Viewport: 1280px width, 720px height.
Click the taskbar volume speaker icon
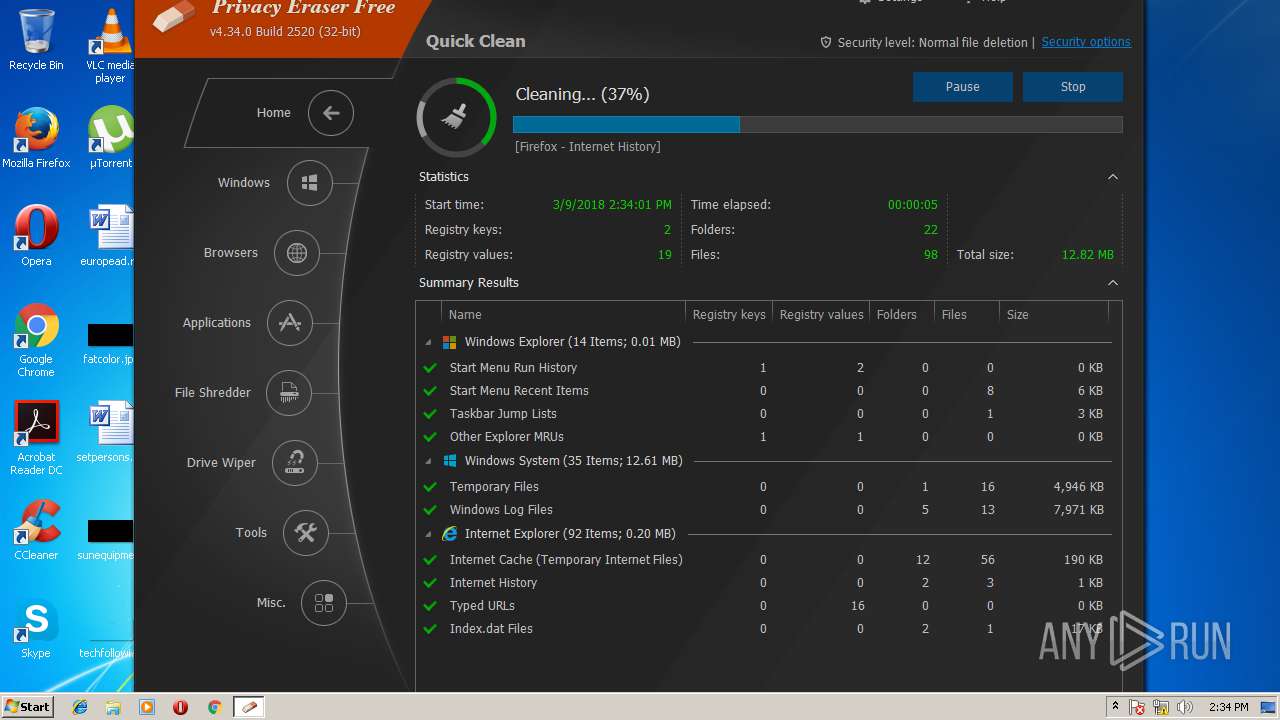(1185, 707)
